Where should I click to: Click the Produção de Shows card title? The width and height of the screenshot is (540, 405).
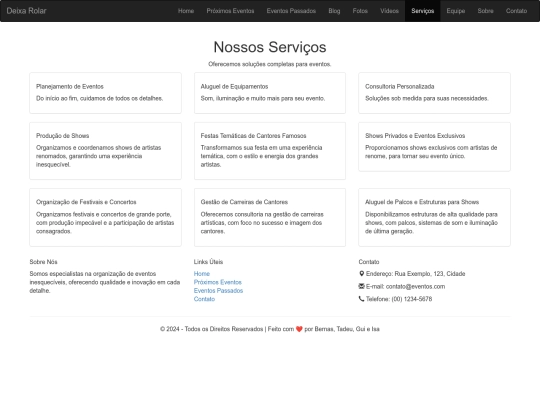(x=63, y=136)
